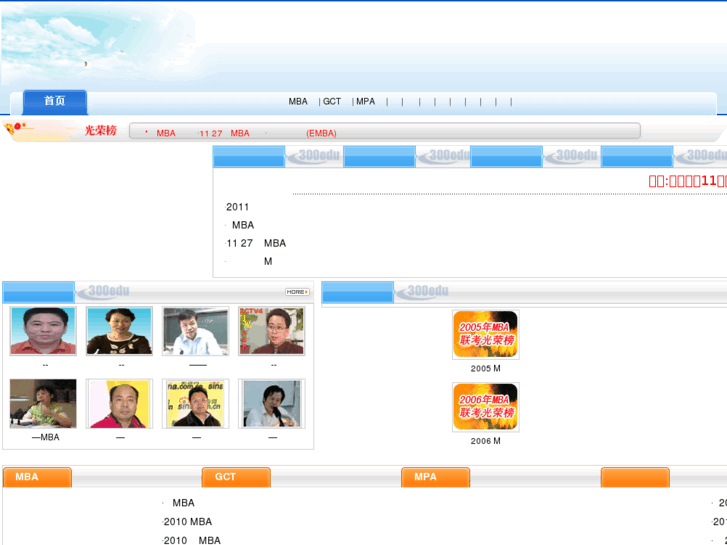Open the woman in black top photo
The width and height of the screenshot is (727, 545).
(119, 331)
